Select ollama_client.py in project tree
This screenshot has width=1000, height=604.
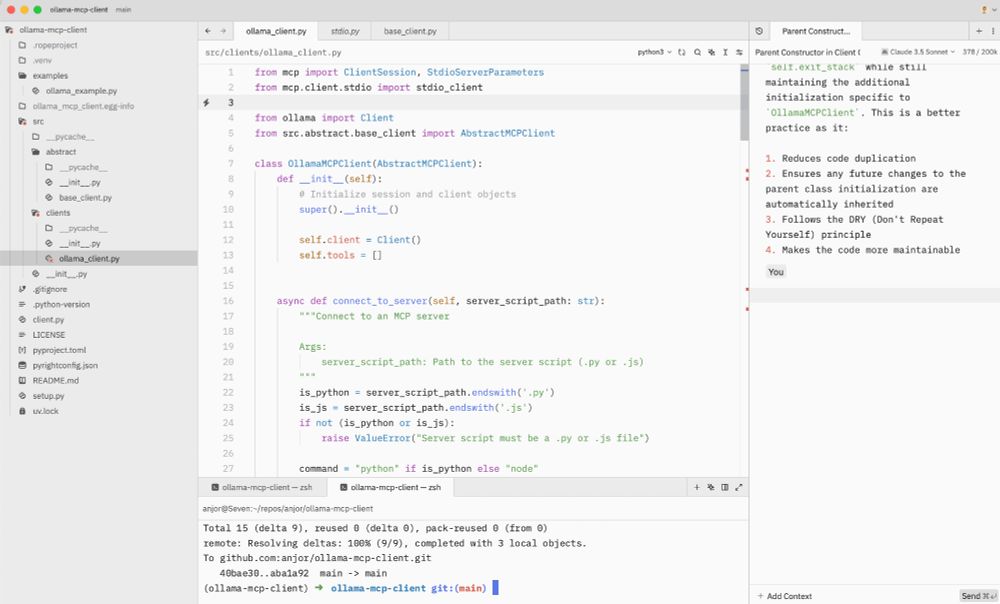tap(89, 259)
